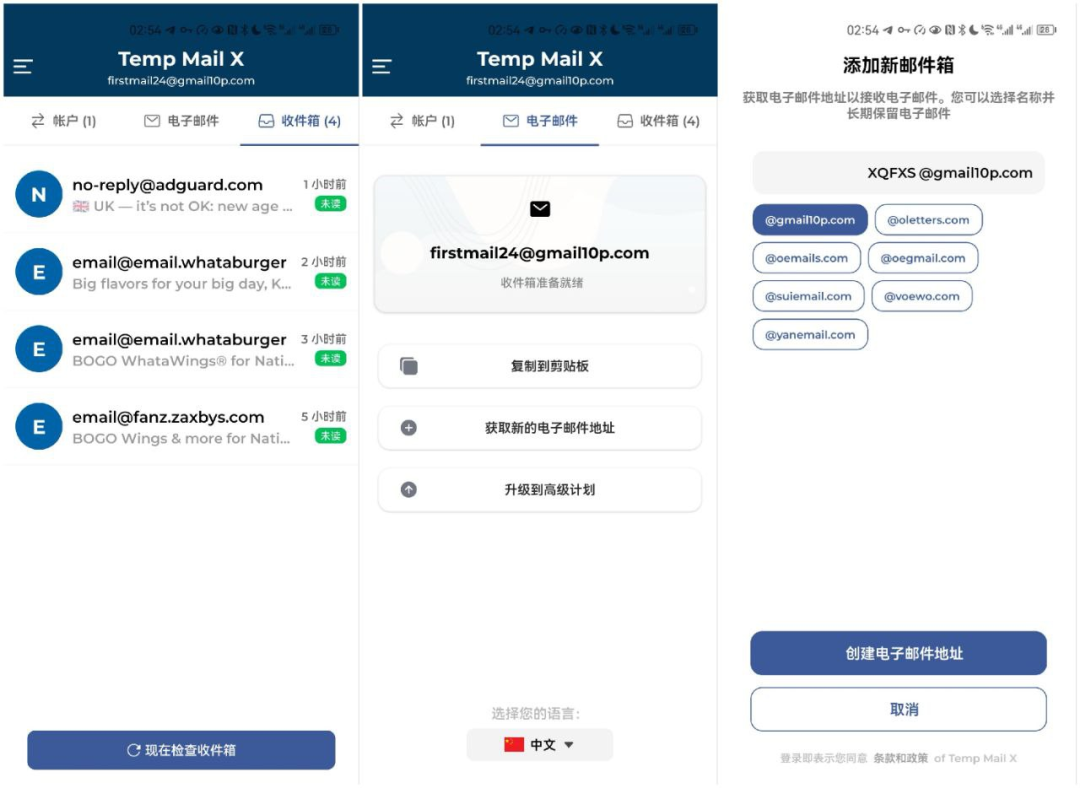
Task: Select the @yanemail.com domain chip
Action: [x=810, y=335]
